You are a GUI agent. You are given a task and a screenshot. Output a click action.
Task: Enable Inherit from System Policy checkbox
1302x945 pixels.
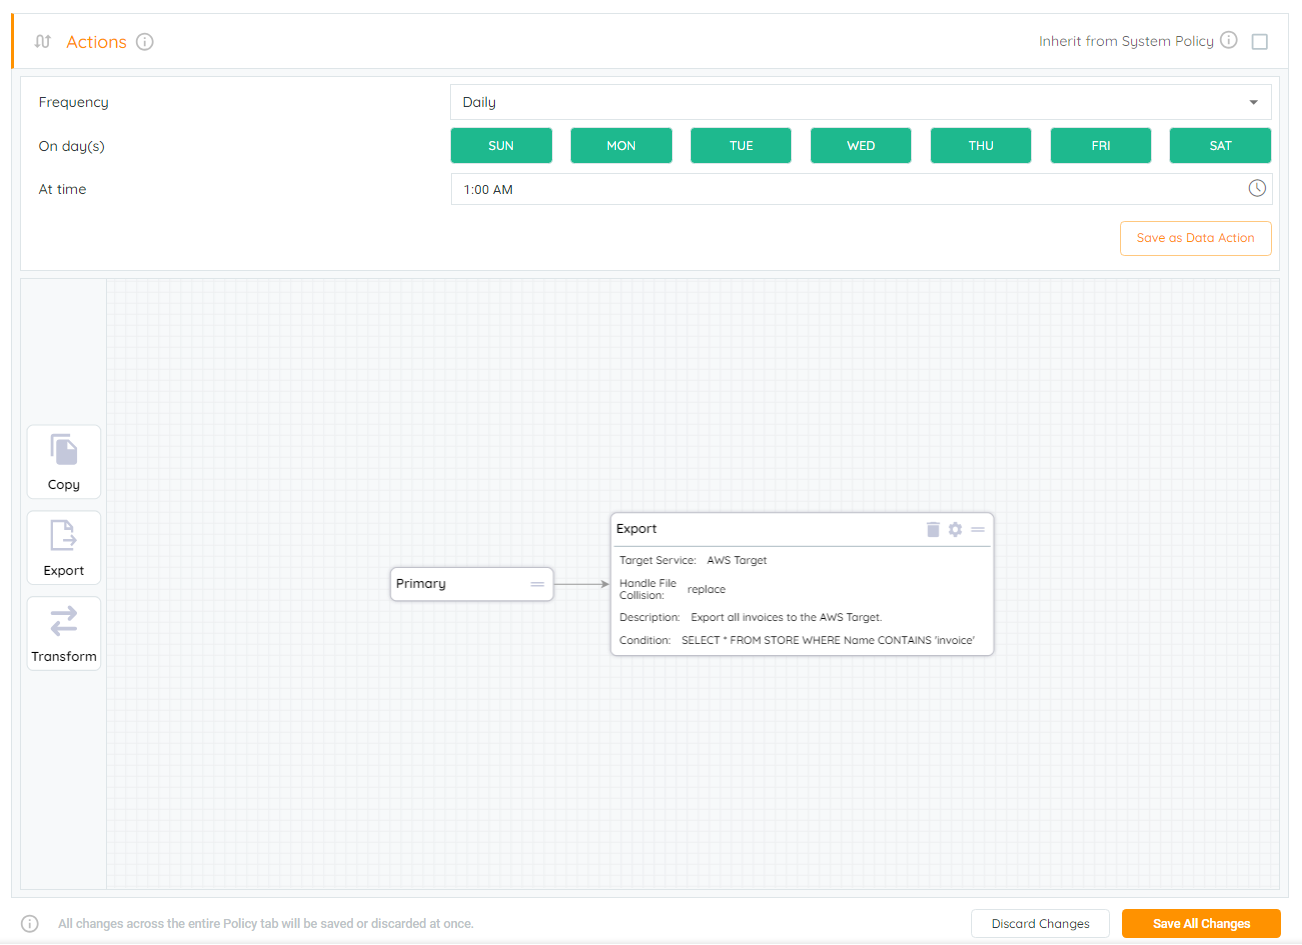(1260, 42)
